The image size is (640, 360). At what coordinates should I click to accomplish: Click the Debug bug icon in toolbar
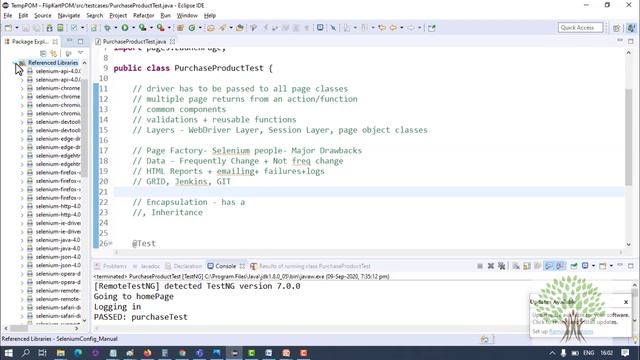point(107,28)
